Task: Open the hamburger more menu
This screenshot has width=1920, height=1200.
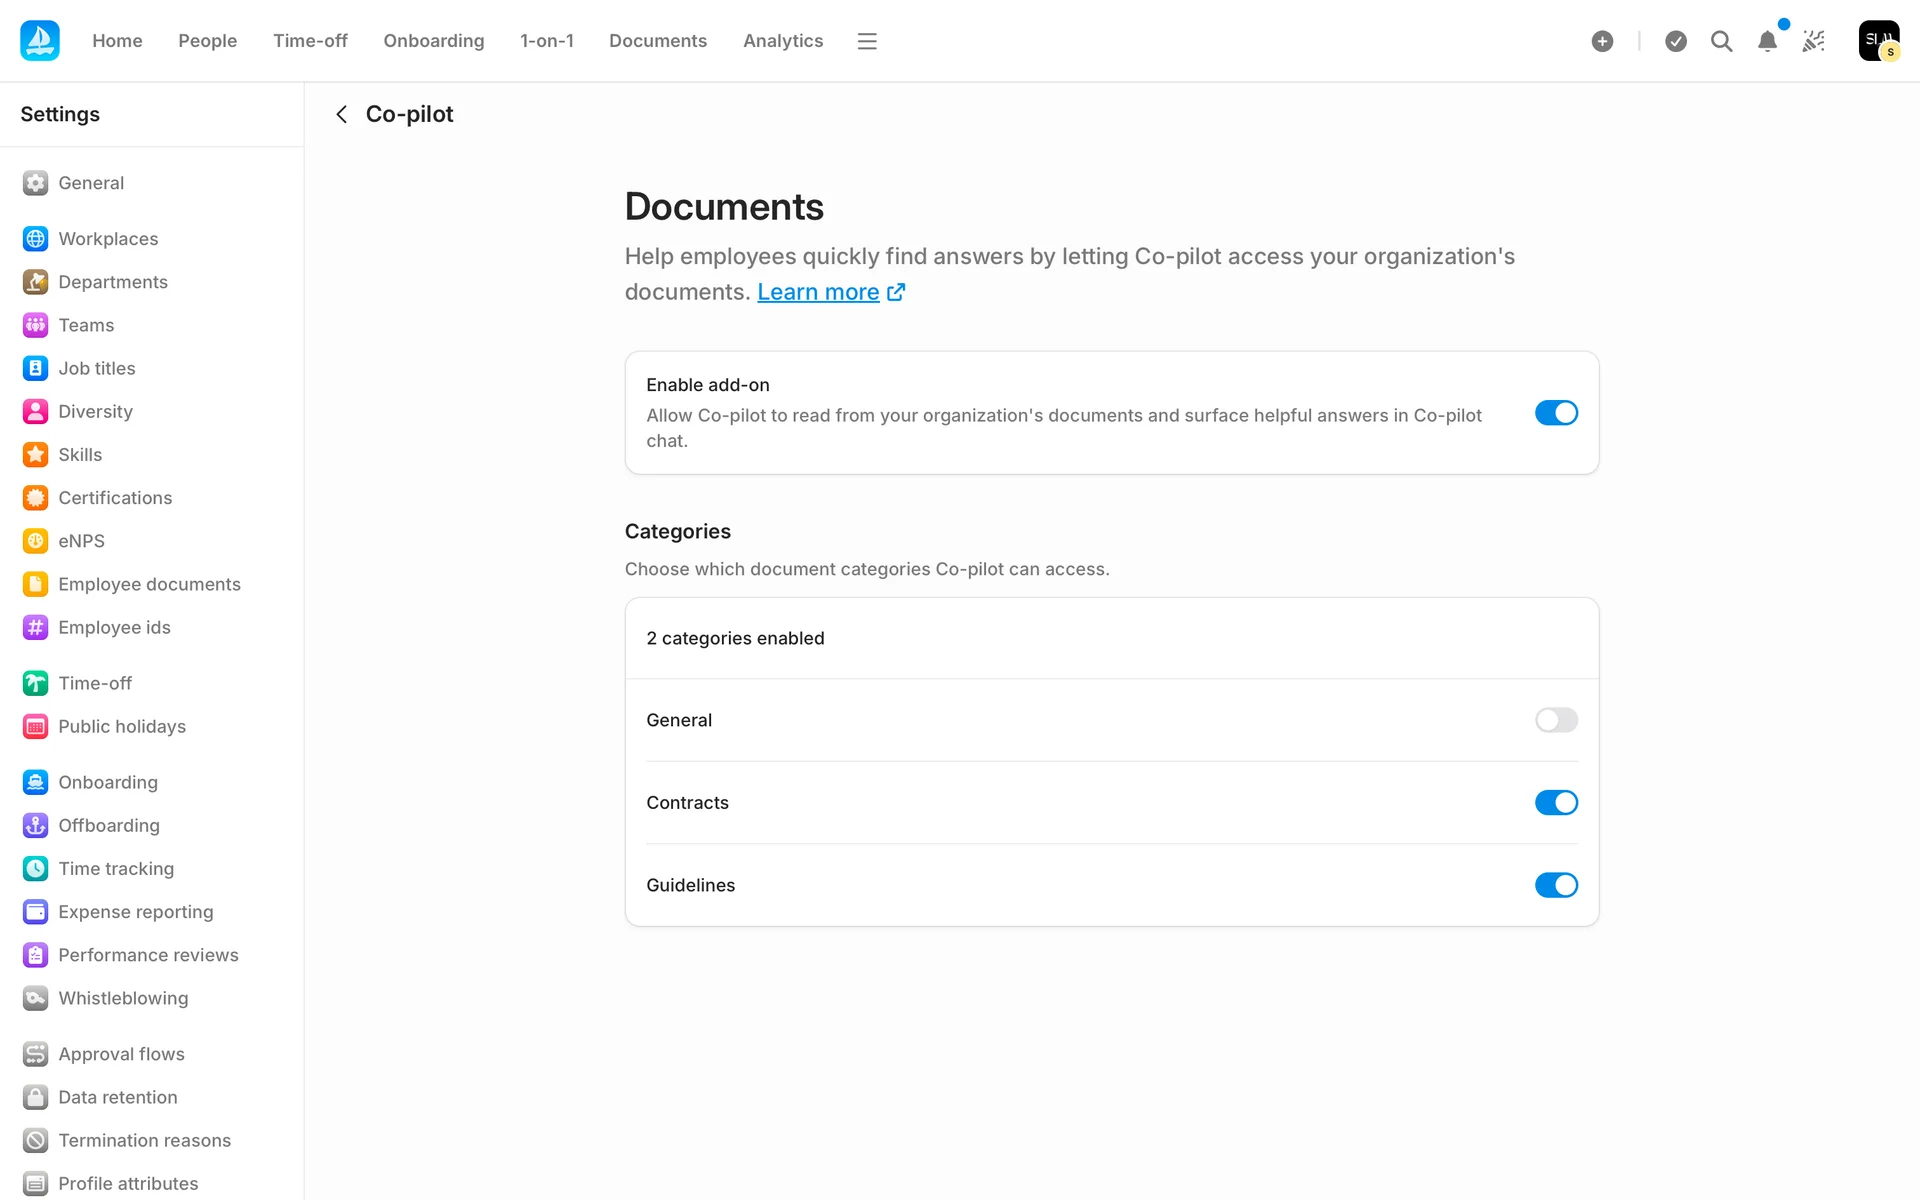Action: coord(867,41)
